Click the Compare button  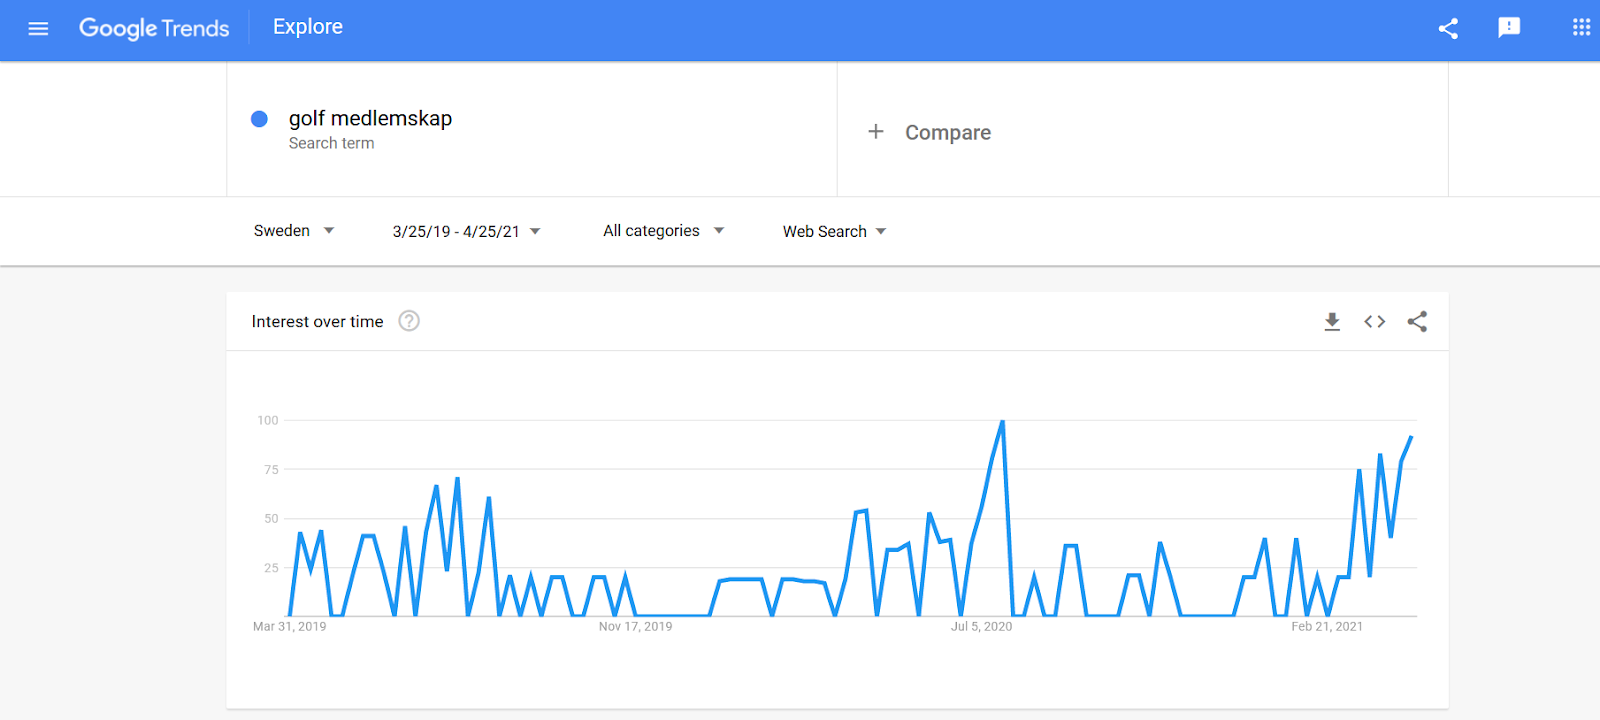coord(947,132)
